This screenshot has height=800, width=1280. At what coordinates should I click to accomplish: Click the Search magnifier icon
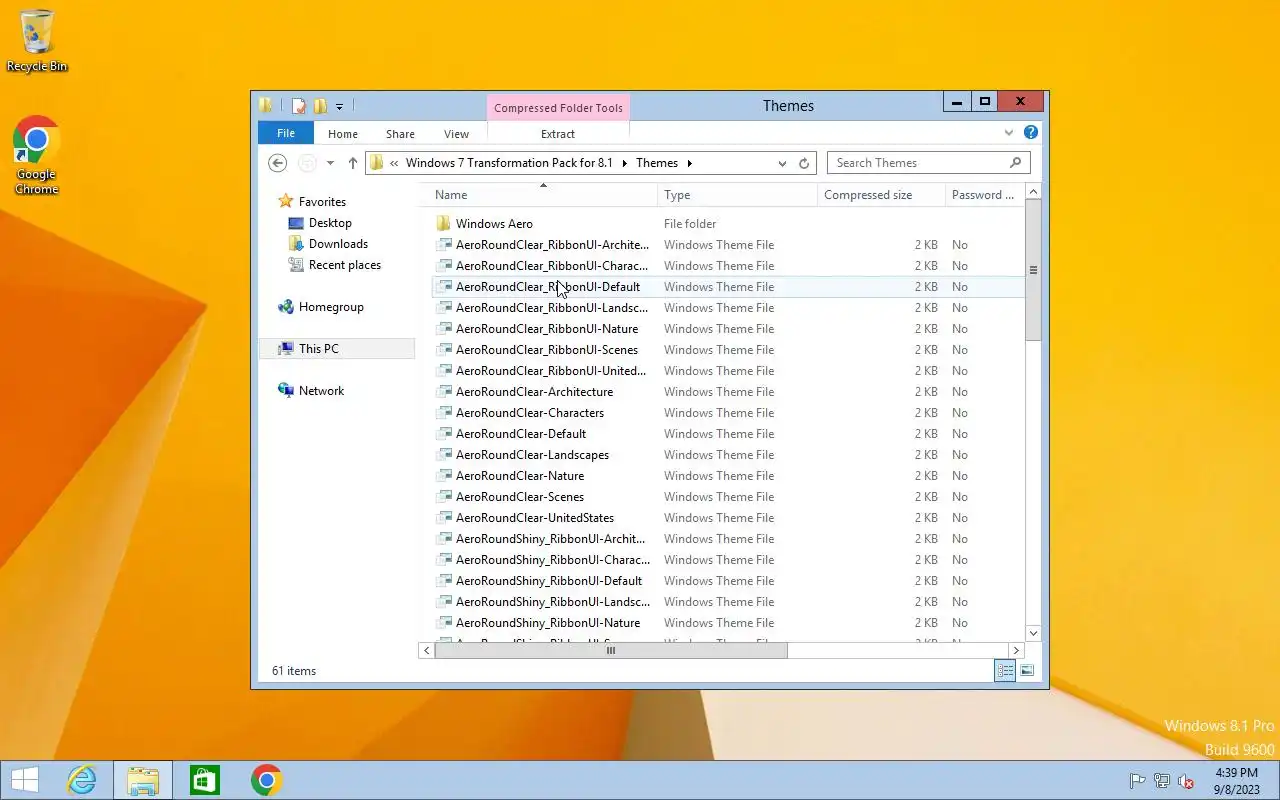1016,163
